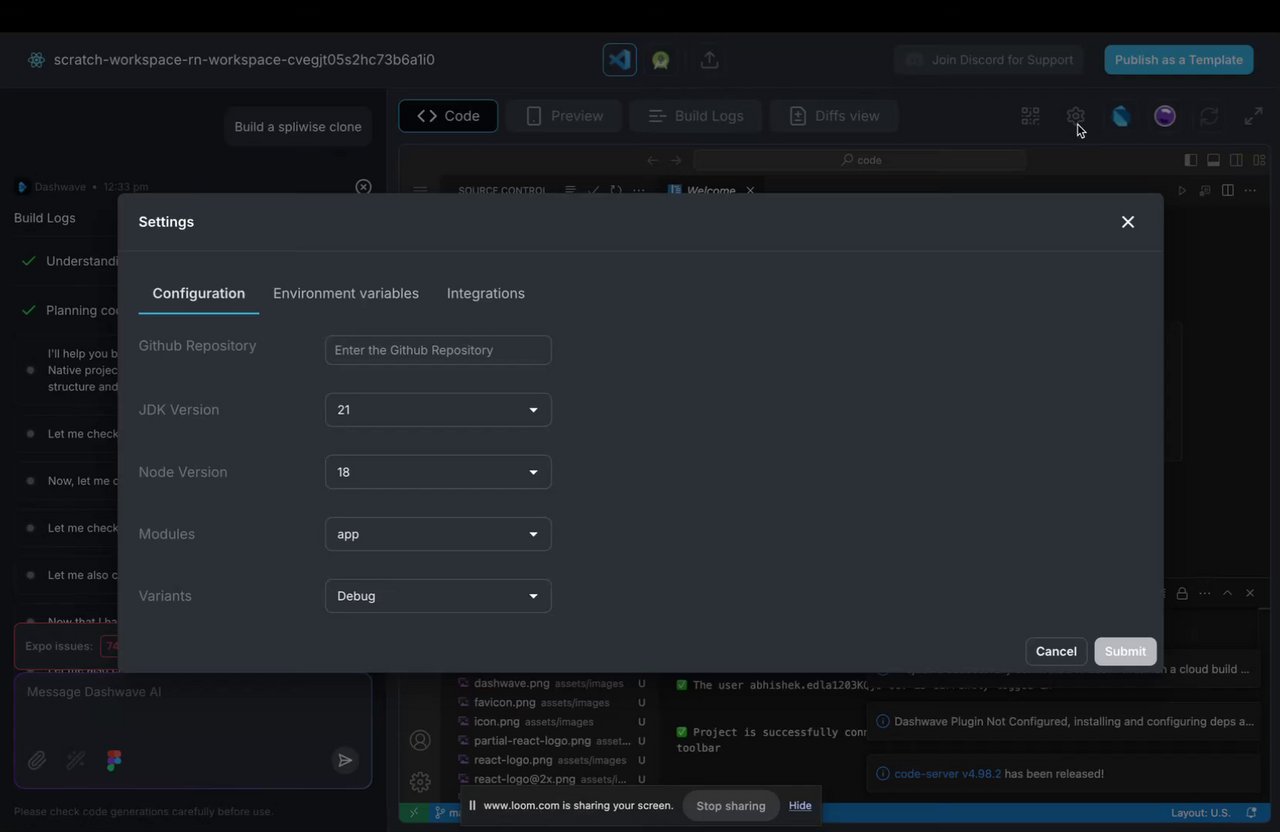This screenshot has height=832, width=1280.
Task: Select the Code view tab
Action: 448,116
